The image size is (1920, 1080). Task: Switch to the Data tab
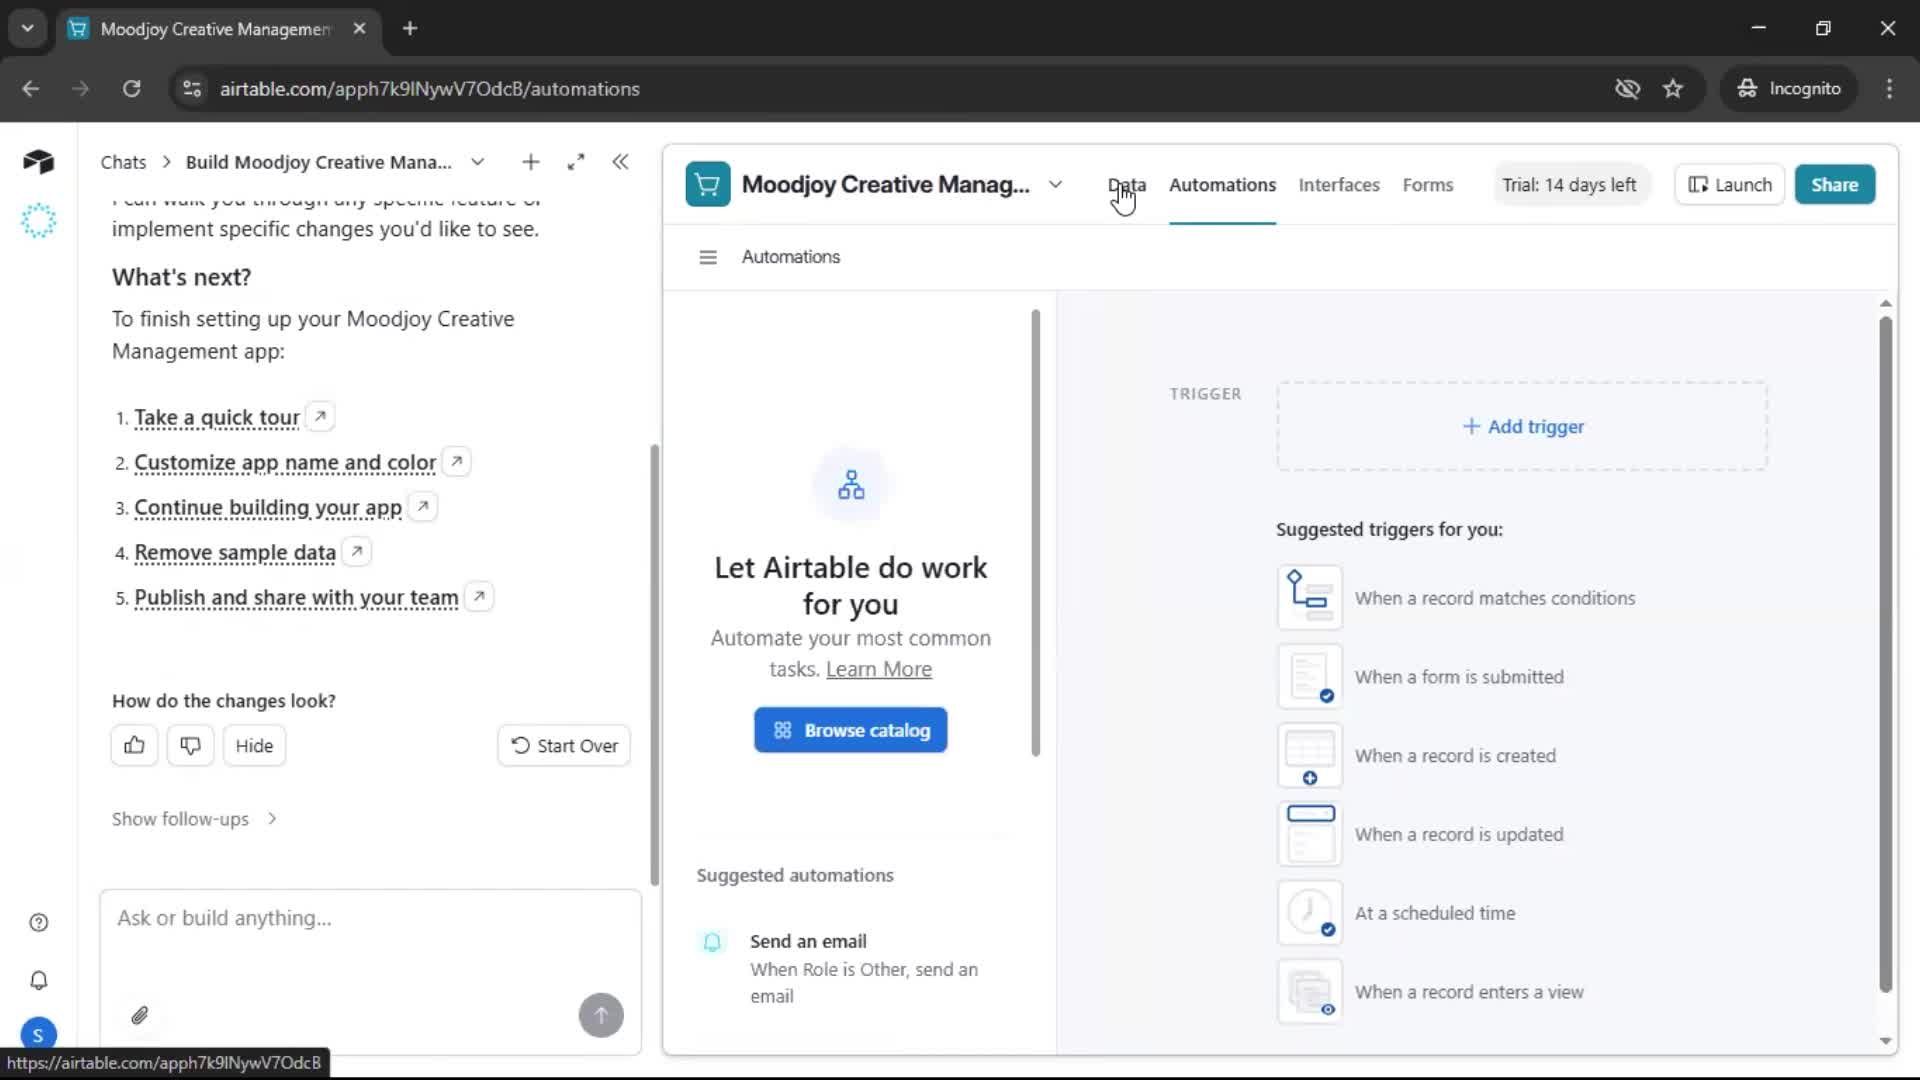tap(1127, 185)
